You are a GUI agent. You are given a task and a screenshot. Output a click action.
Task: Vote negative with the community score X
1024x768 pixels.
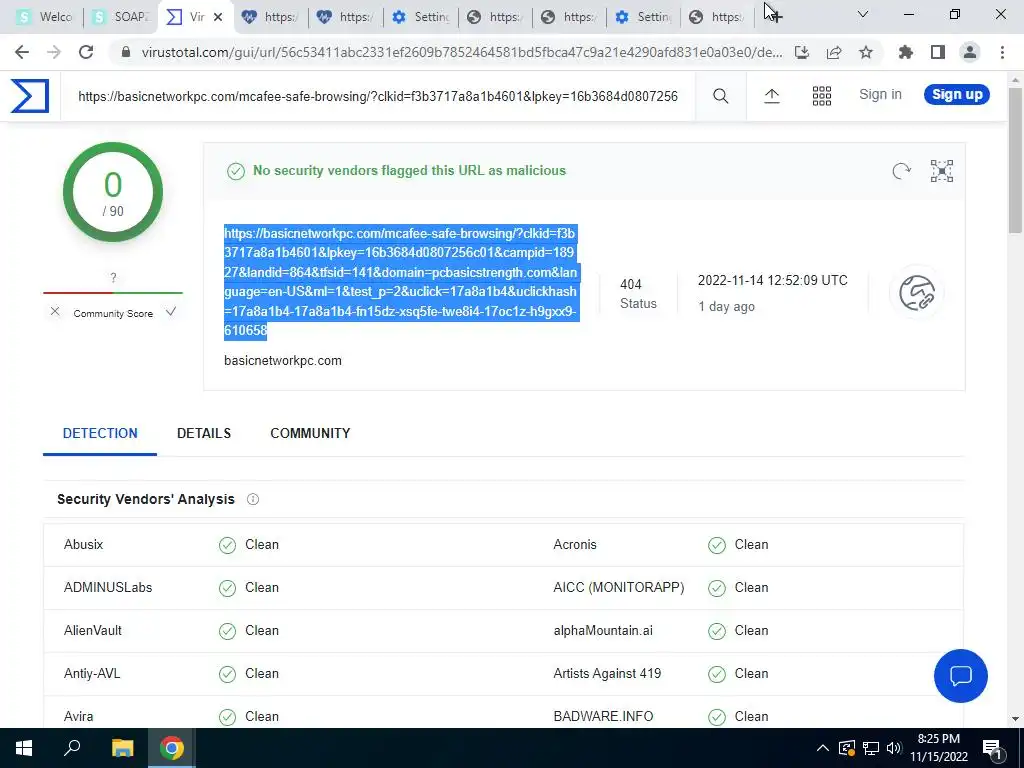tap(55, 312)
